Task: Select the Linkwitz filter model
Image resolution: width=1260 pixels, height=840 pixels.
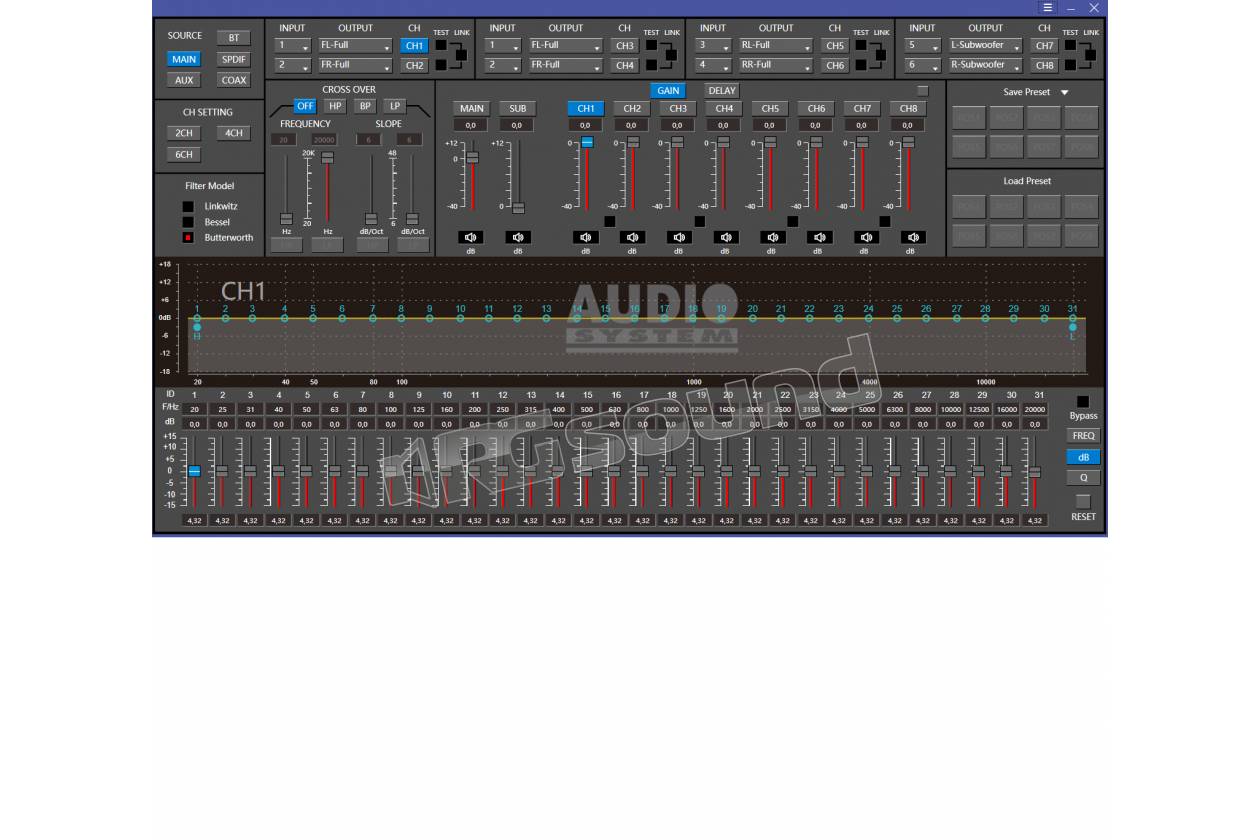Action: click(x=188, y=206)
